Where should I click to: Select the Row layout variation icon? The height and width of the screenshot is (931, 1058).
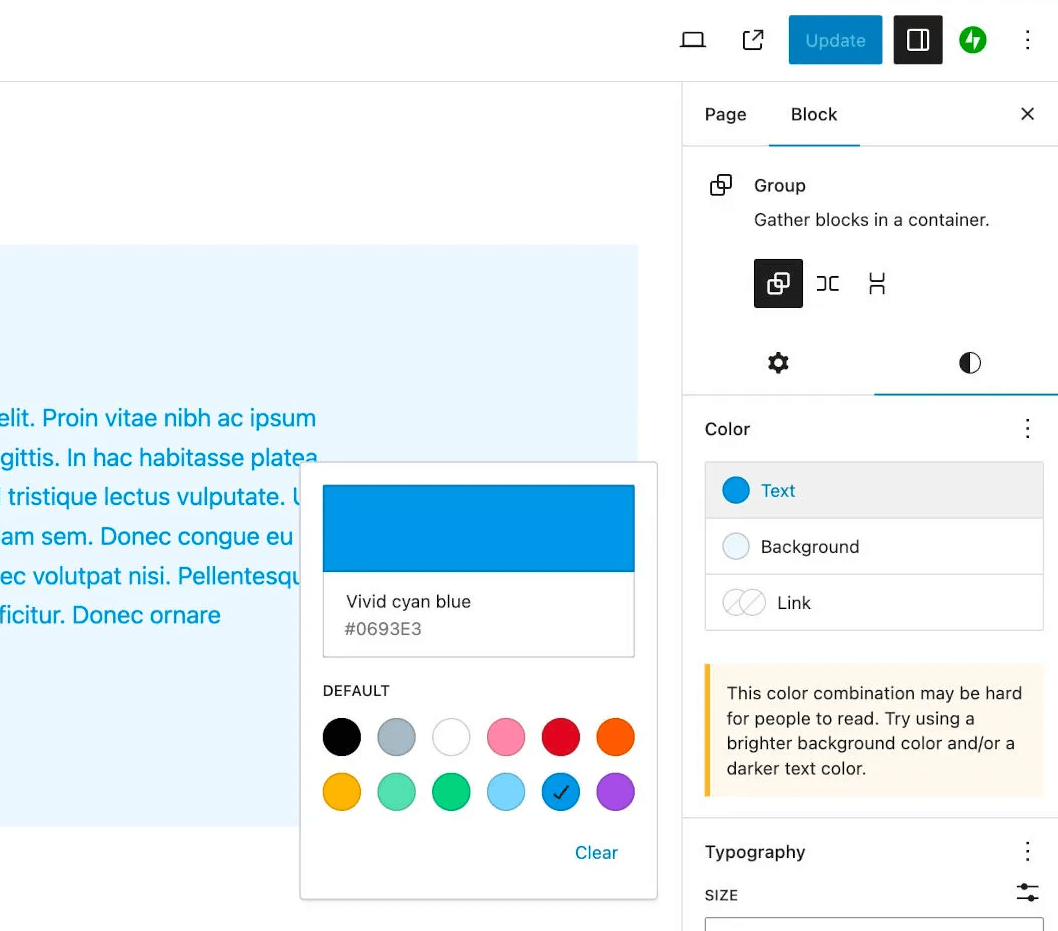(827, 283)
